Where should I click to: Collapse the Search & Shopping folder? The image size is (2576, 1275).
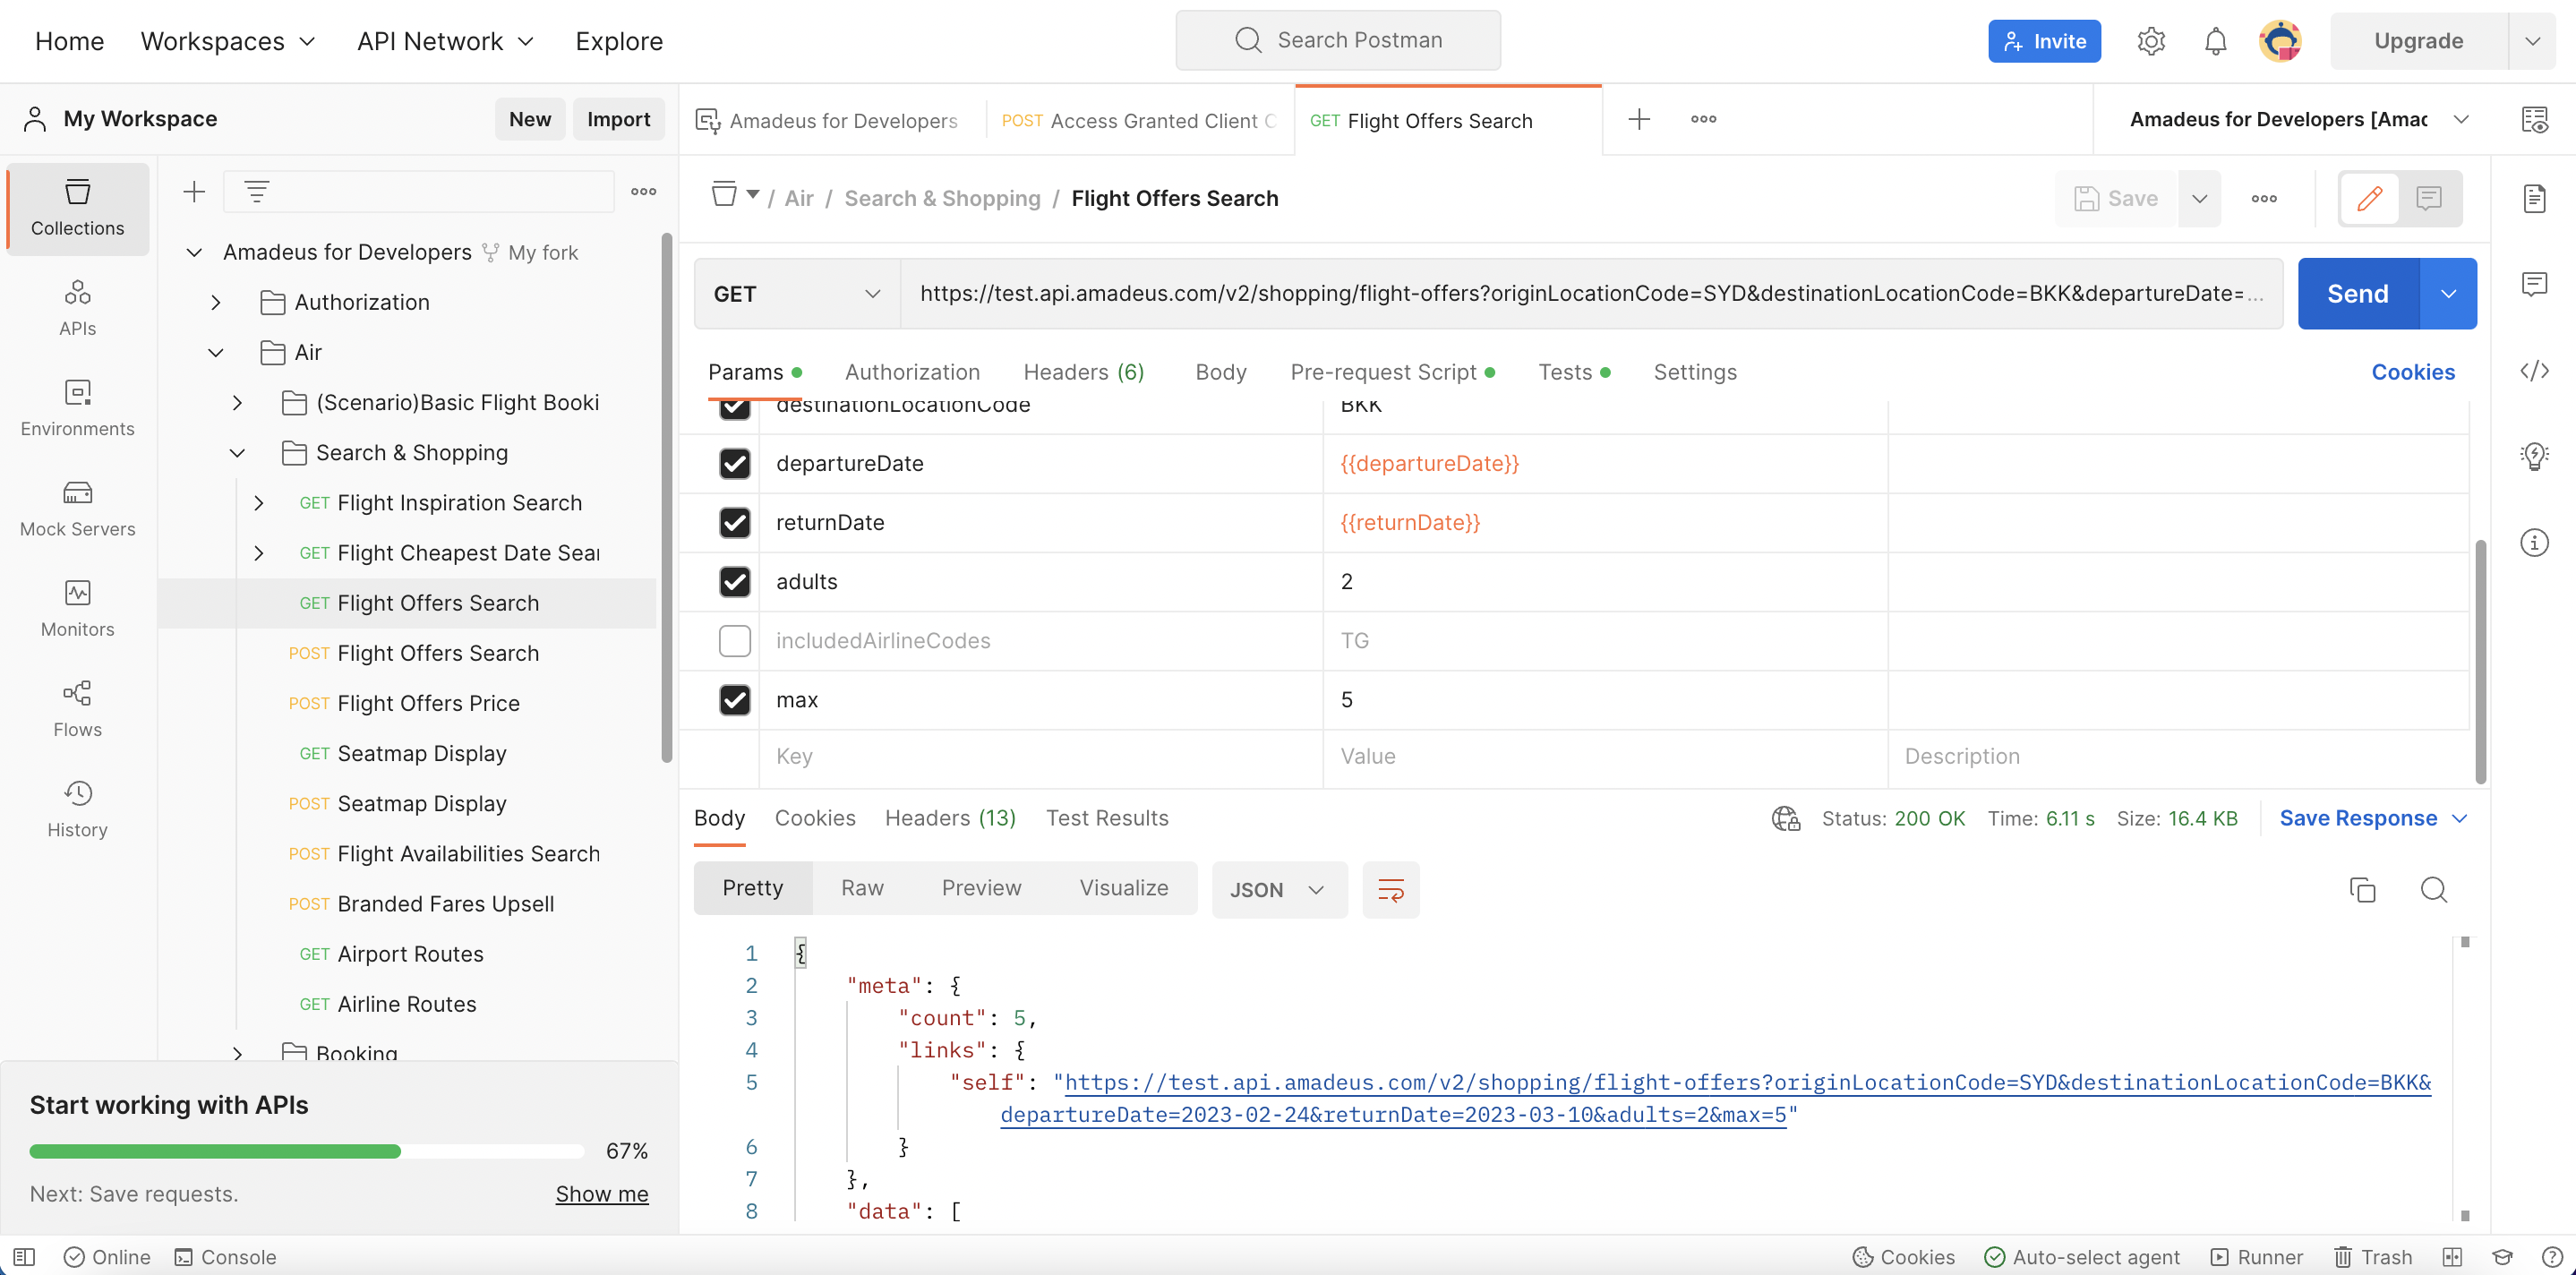pos(237,453)
